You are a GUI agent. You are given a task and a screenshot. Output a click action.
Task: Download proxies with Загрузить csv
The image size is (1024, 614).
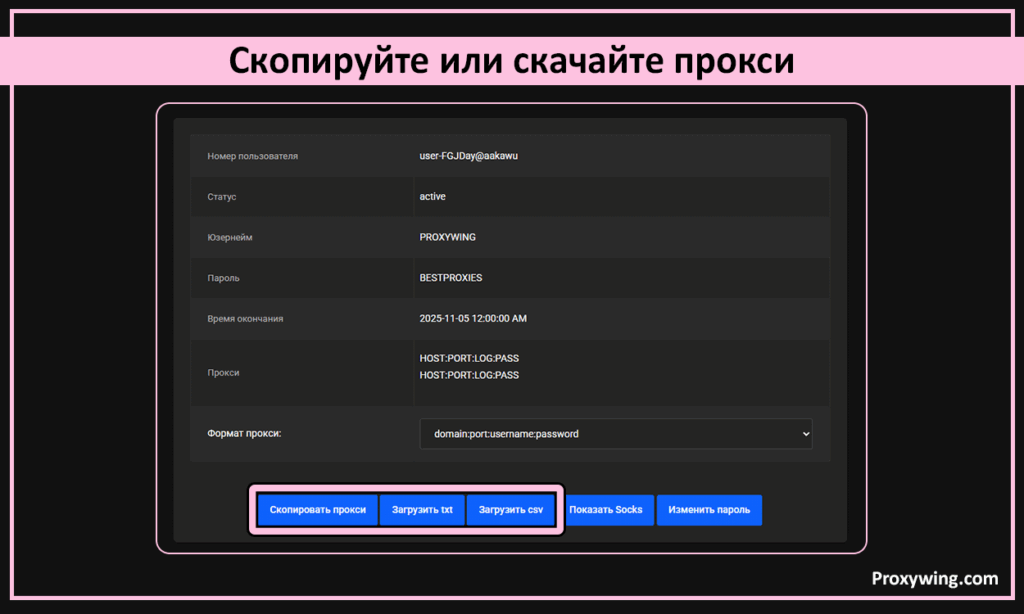[x=510, y=510]
